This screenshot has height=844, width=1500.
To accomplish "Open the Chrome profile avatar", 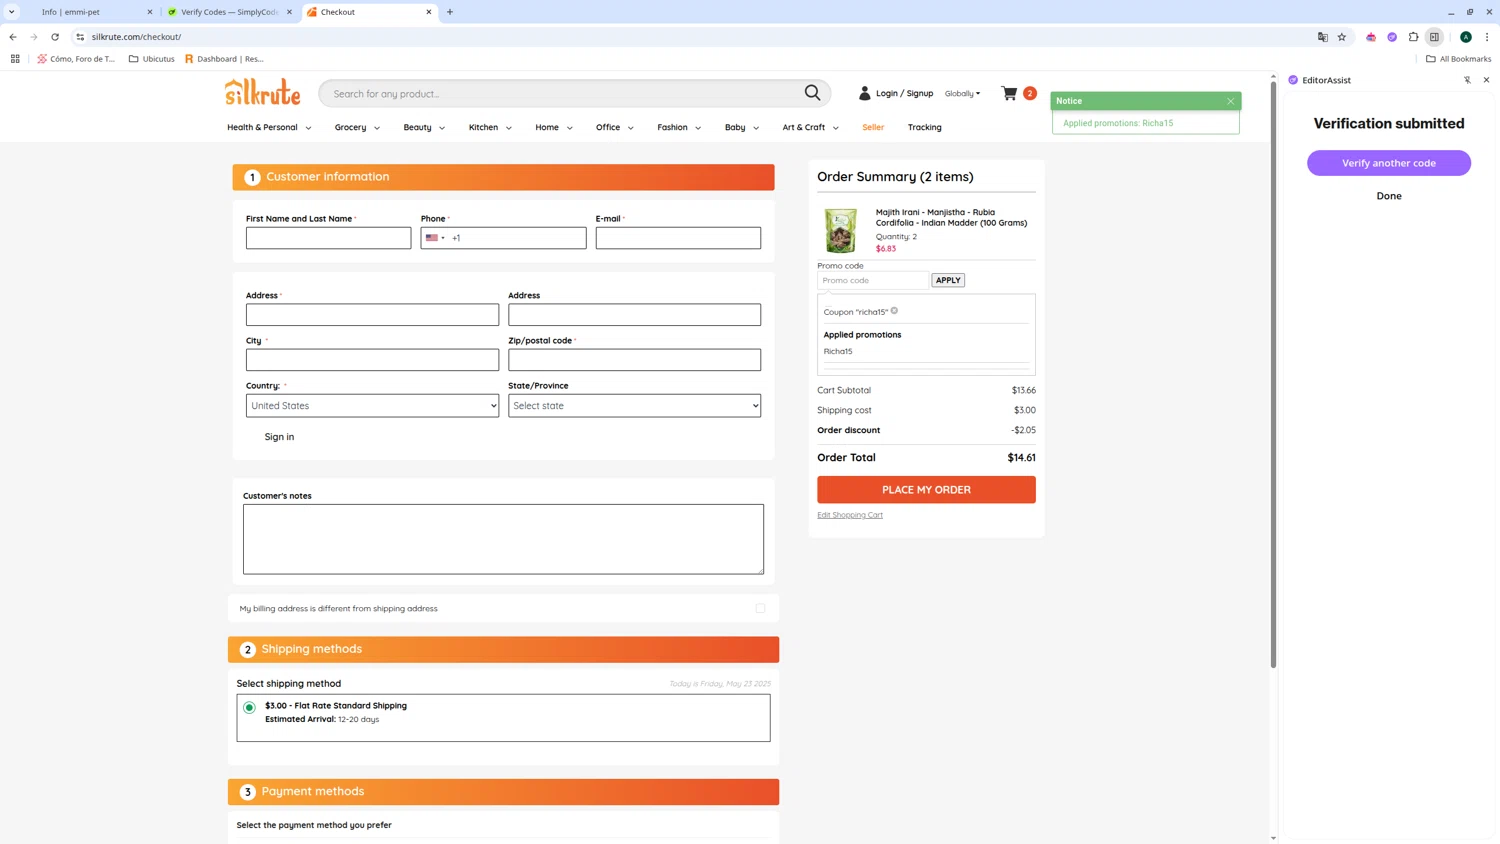I will tap(1466, 37).
